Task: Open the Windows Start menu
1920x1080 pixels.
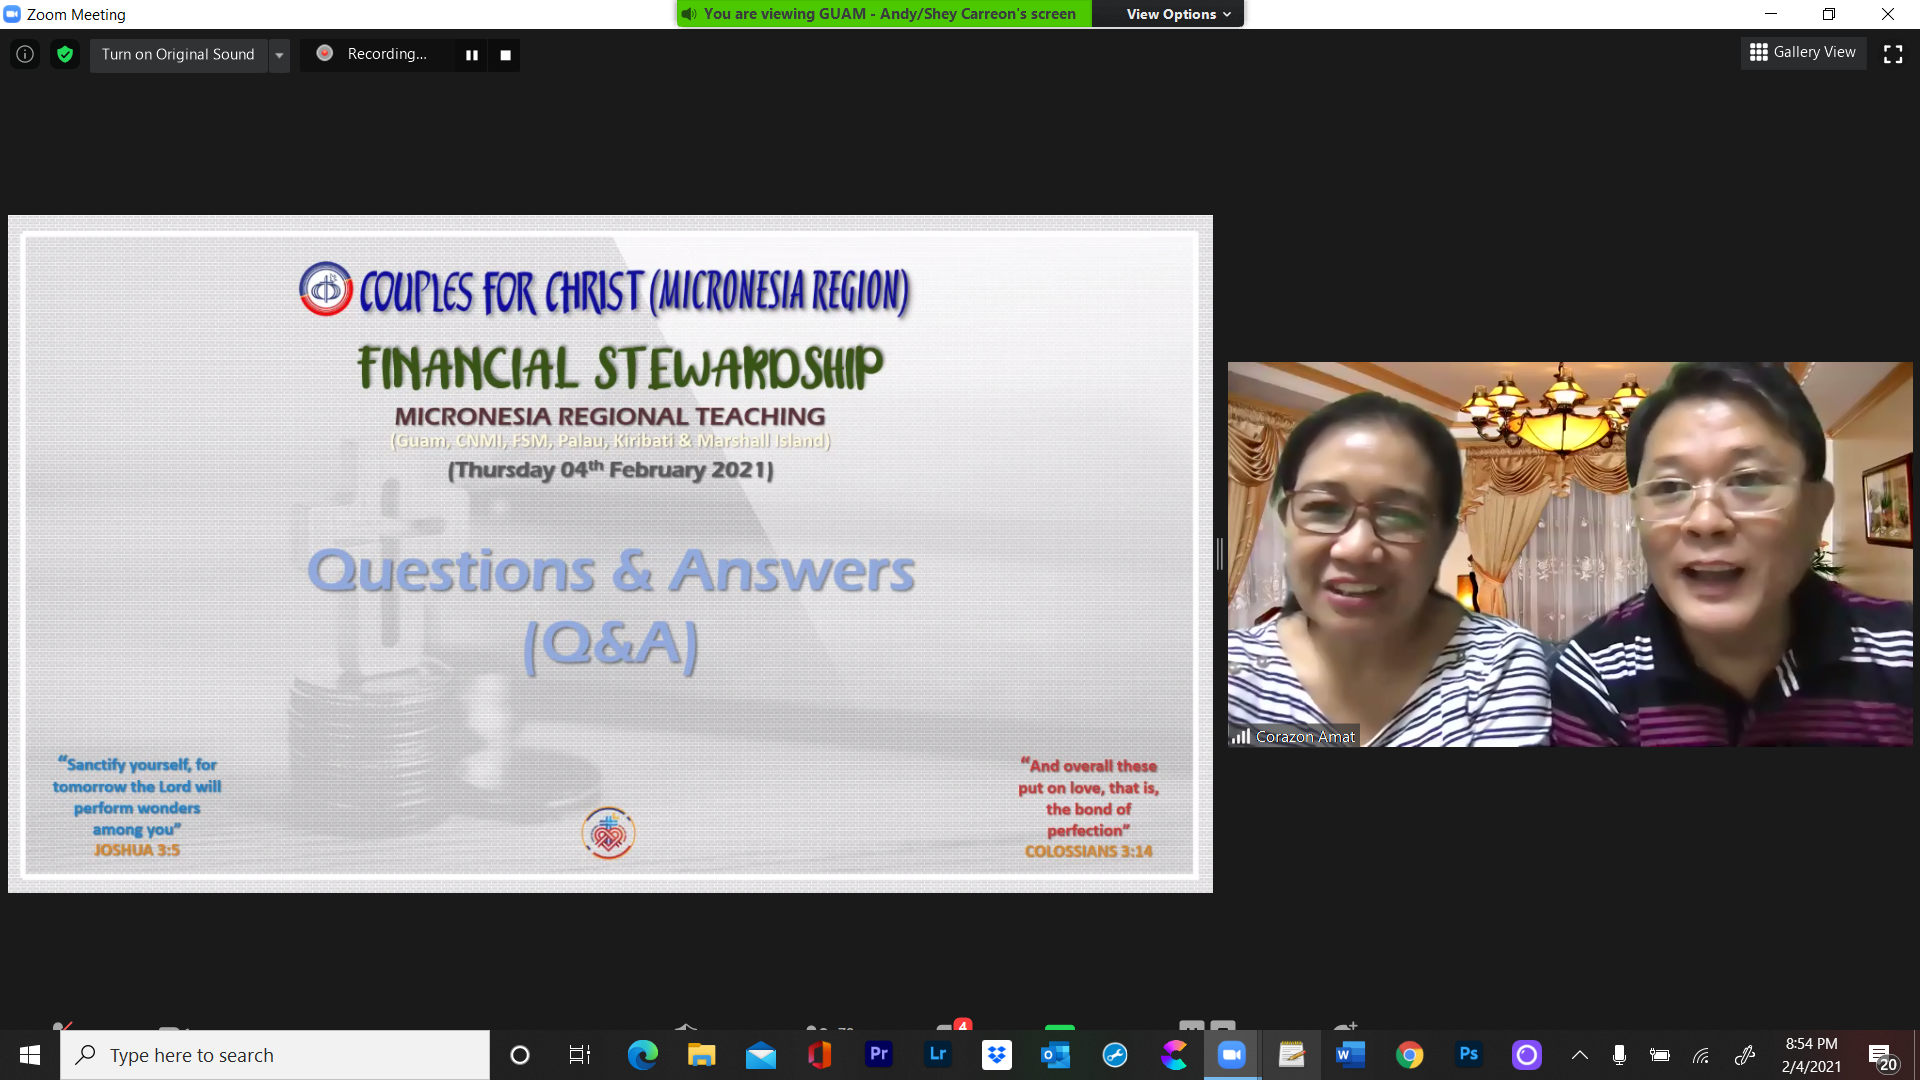Action: (30, 1055)
